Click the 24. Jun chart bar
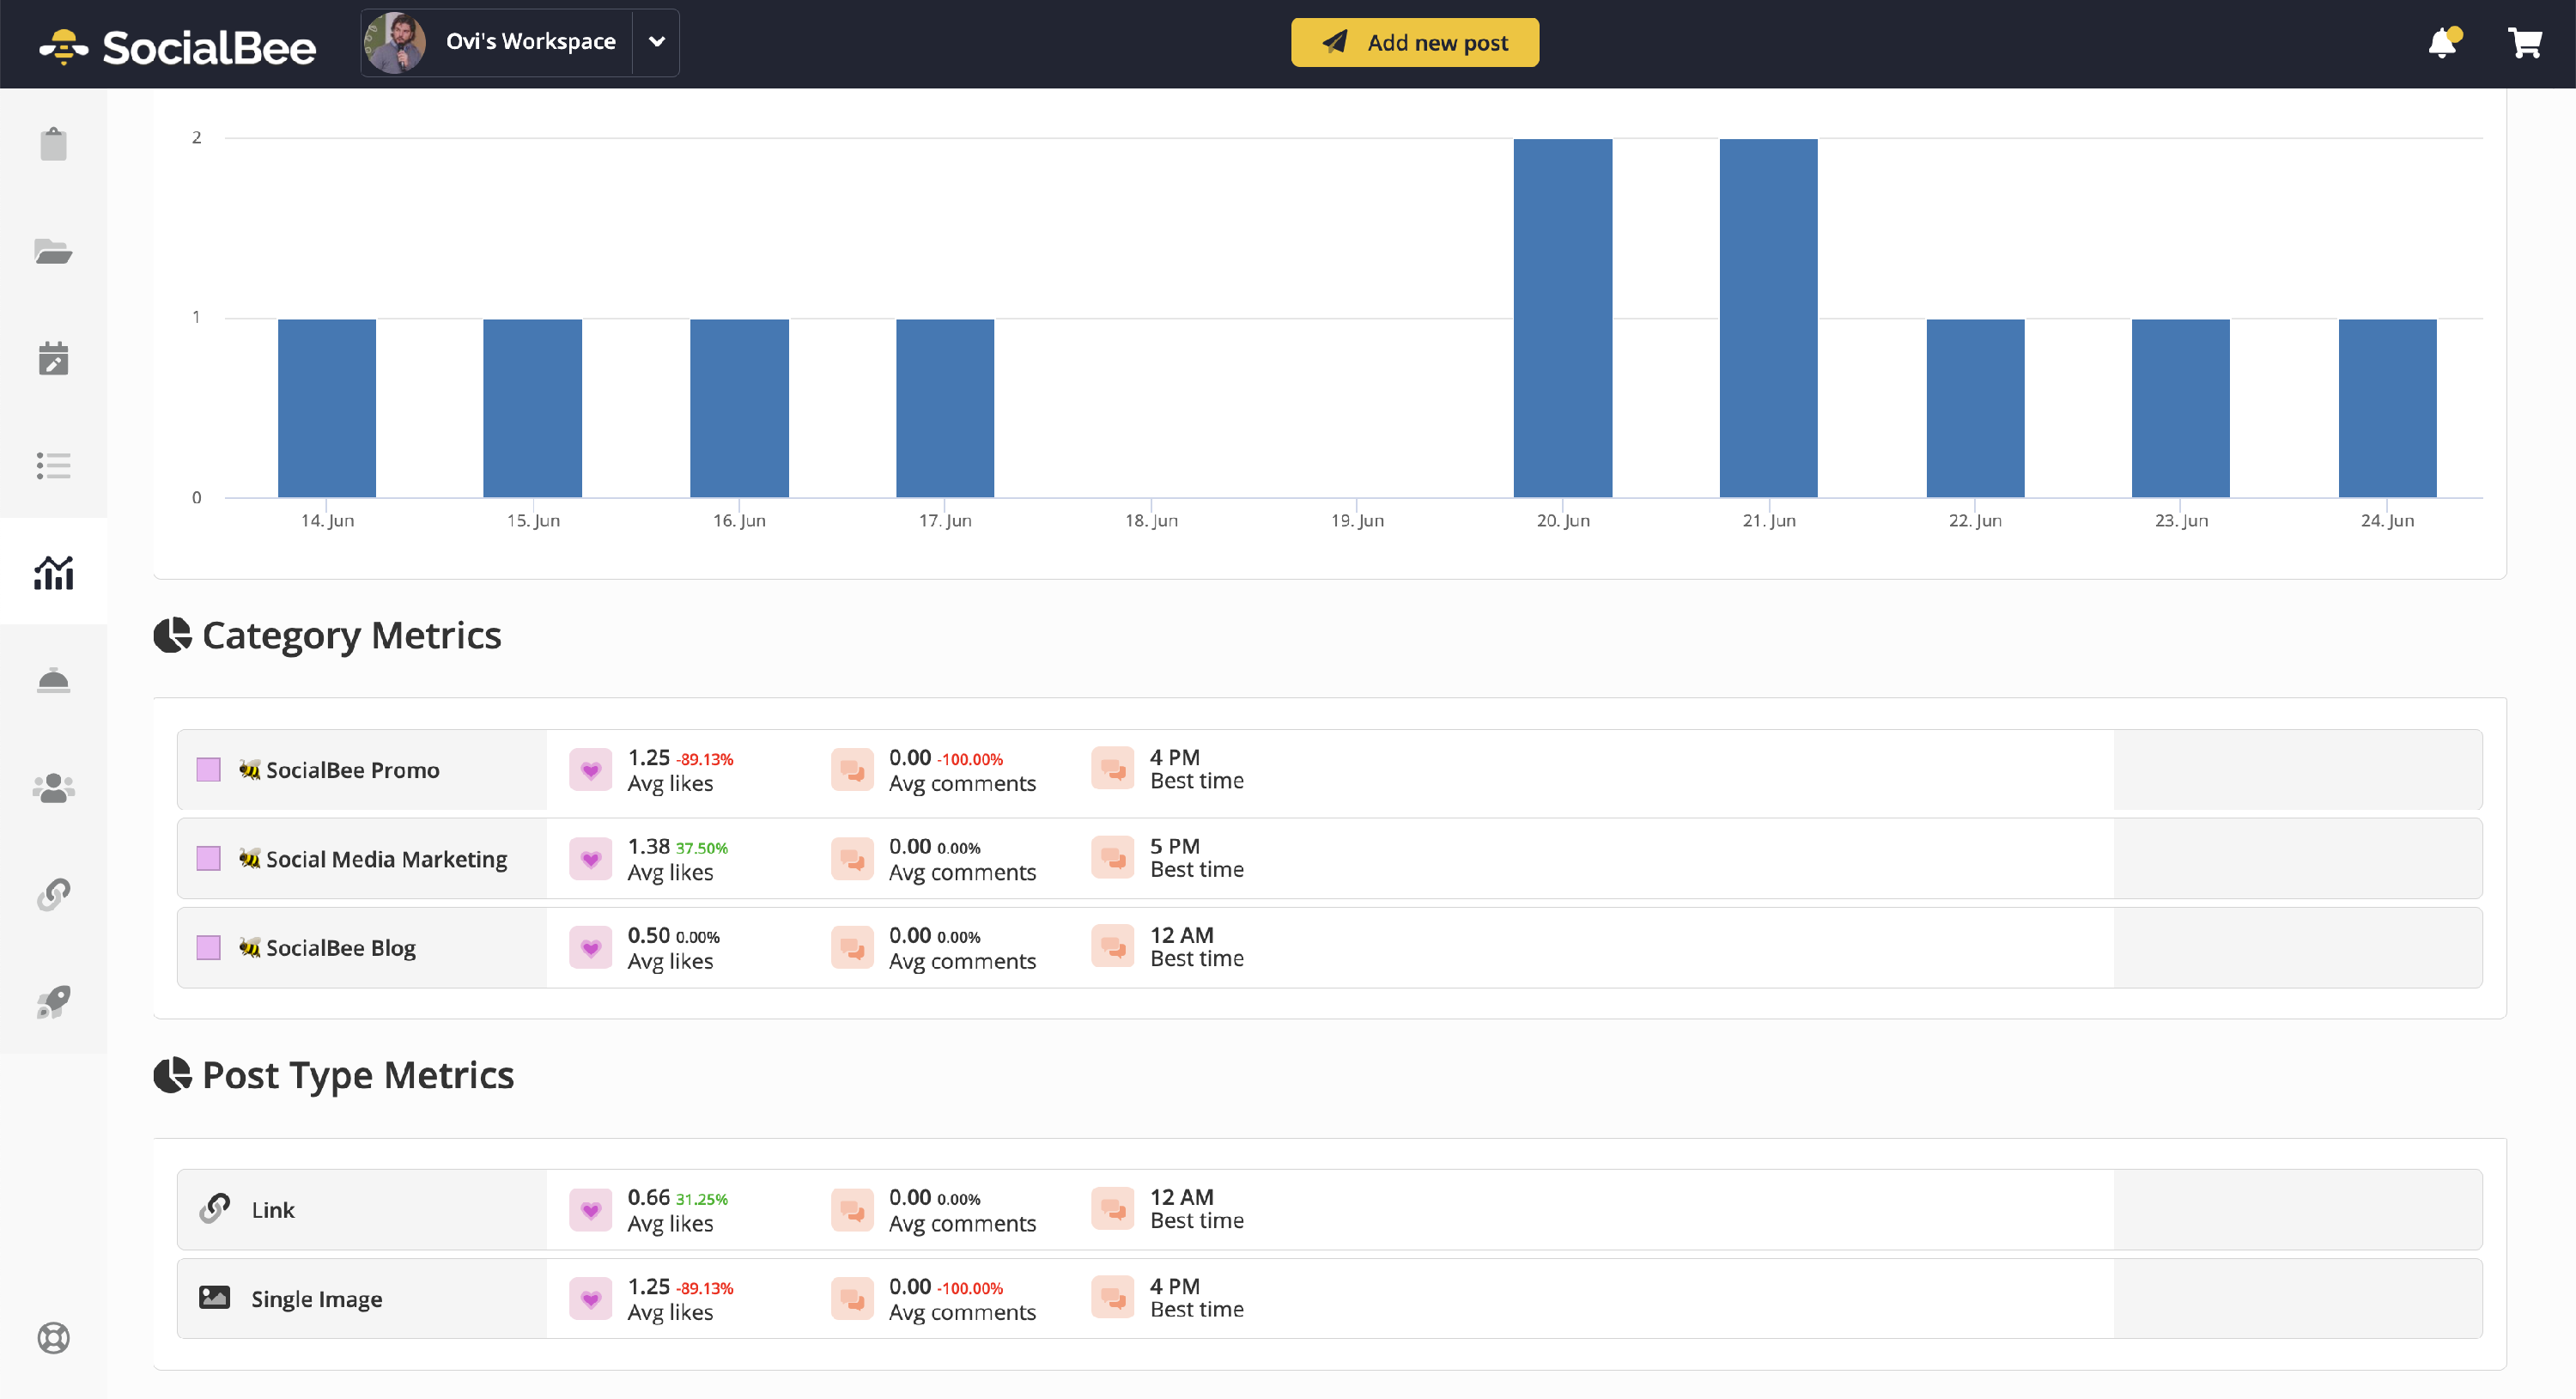Image resolution: width=2576 pixels, height=1399 pixels. click(2387, 408)
